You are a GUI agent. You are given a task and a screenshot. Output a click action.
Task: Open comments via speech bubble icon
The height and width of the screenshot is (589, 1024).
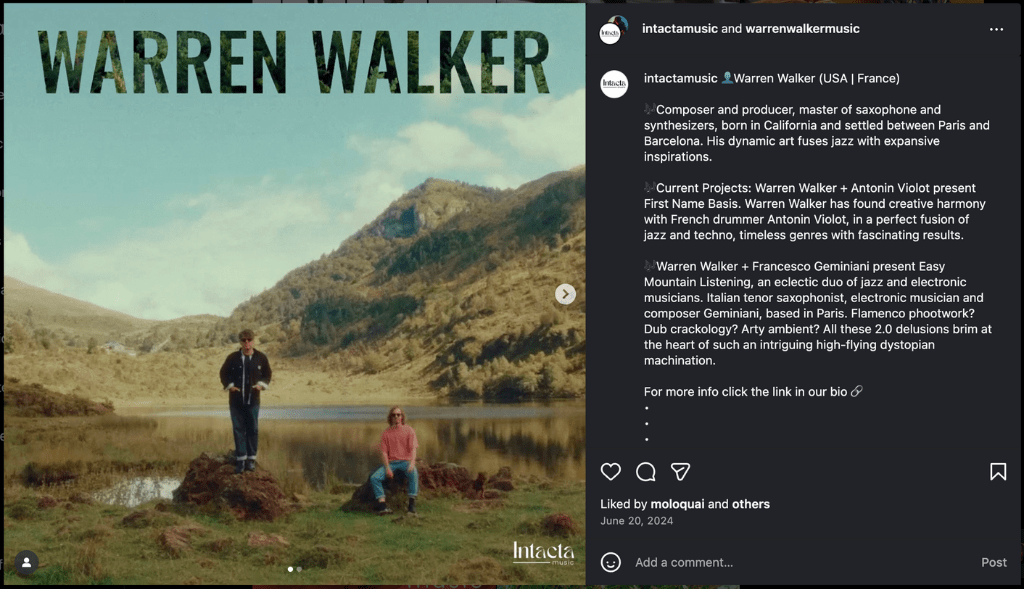646,471
